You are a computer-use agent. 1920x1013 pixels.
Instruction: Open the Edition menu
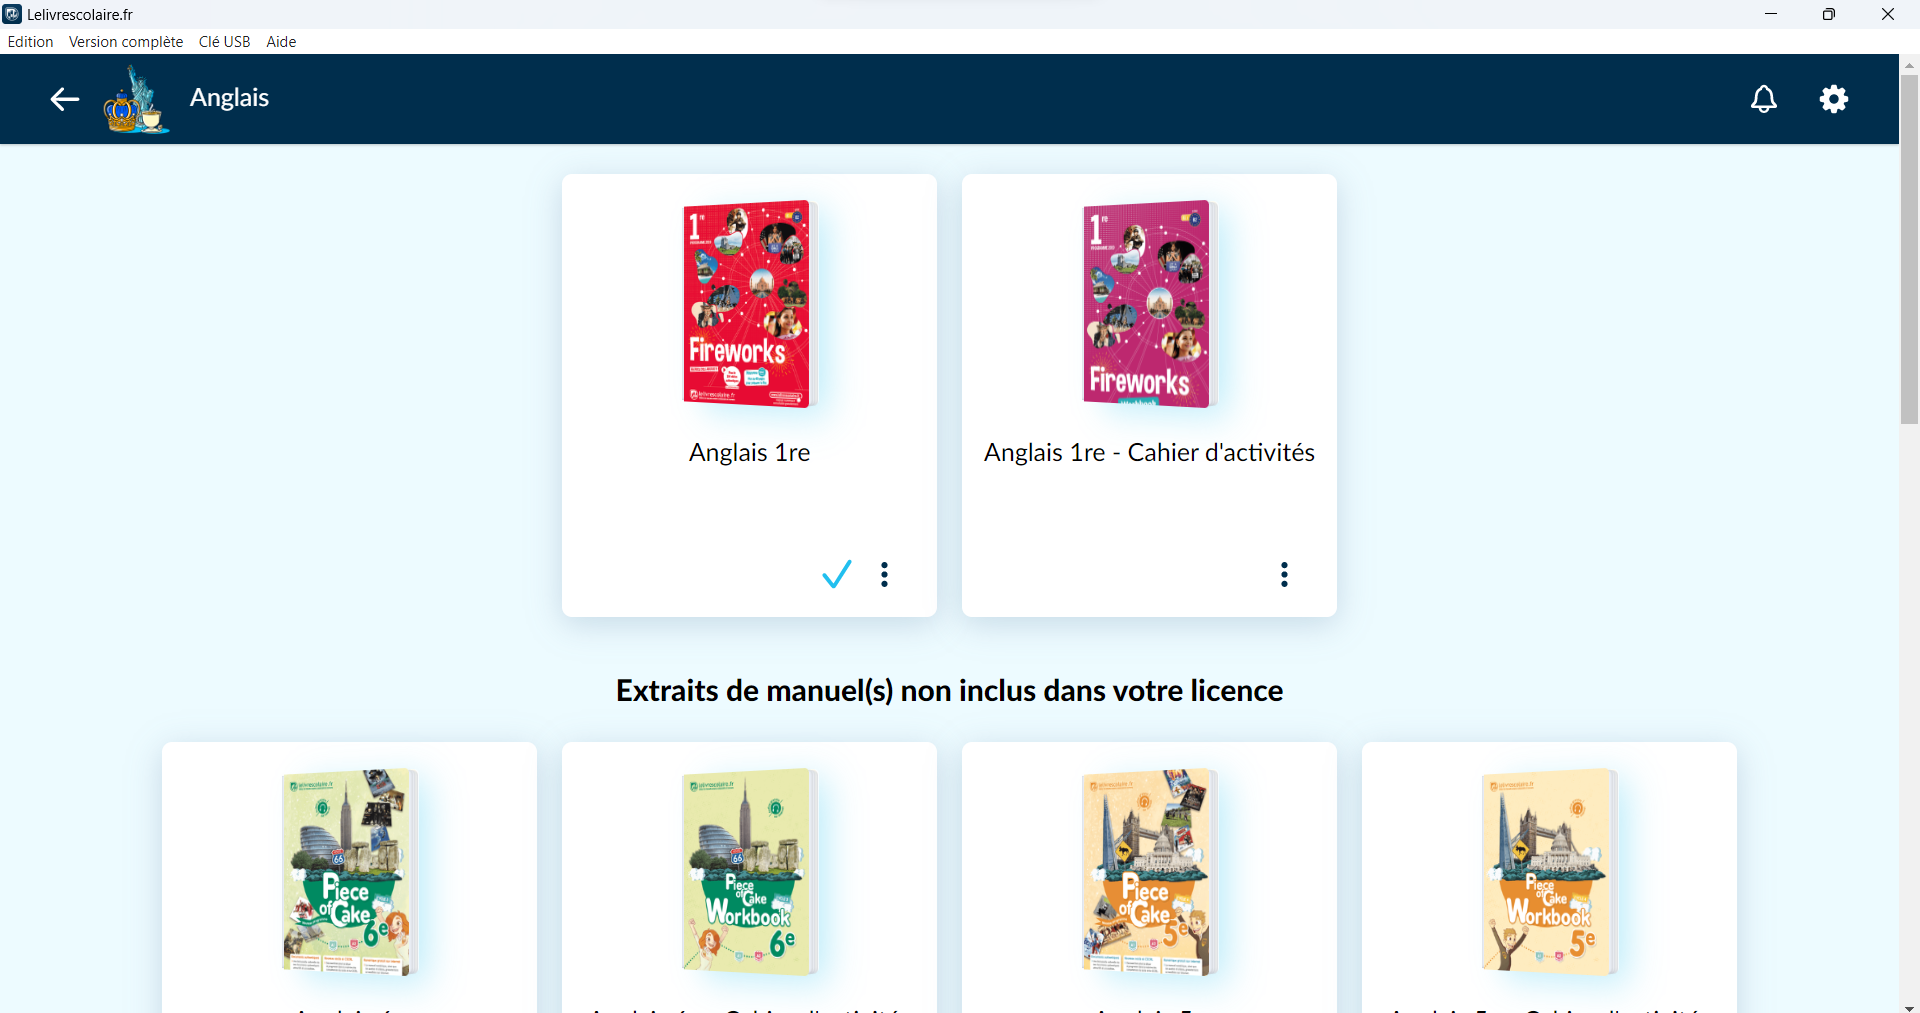click(30, 42)
